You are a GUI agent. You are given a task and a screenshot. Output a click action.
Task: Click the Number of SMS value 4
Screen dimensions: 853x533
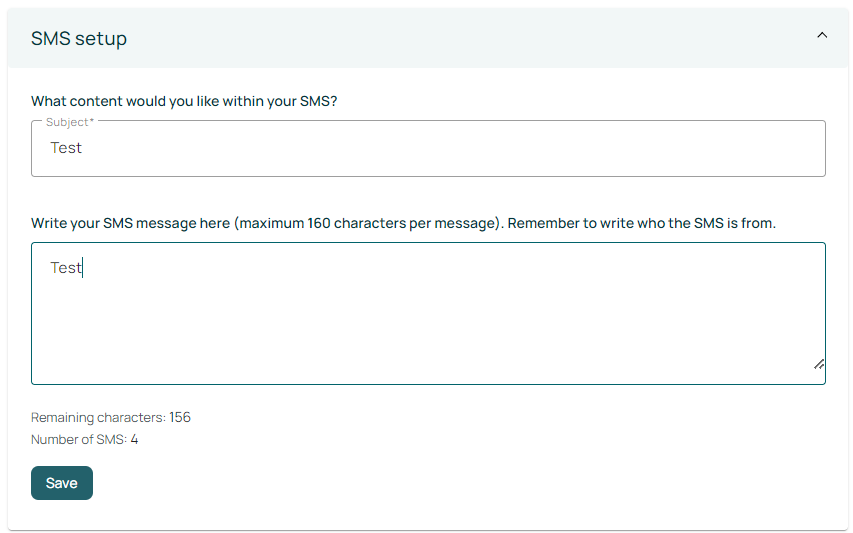click(x=134, y=439)
